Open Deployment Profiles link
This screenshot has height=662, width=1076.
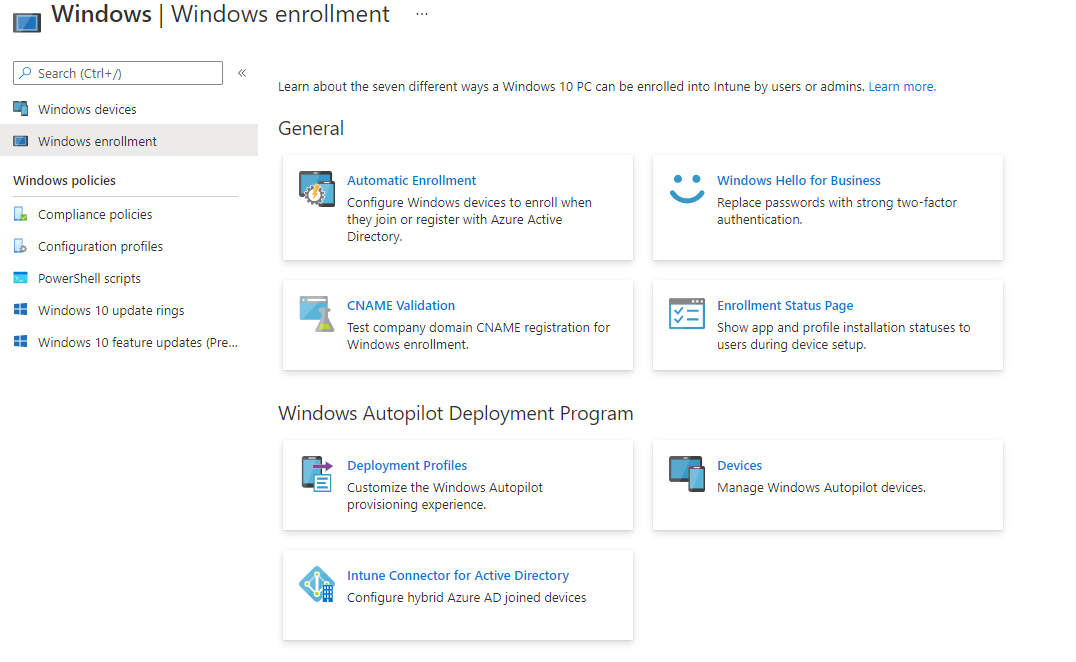click(407, 465)
